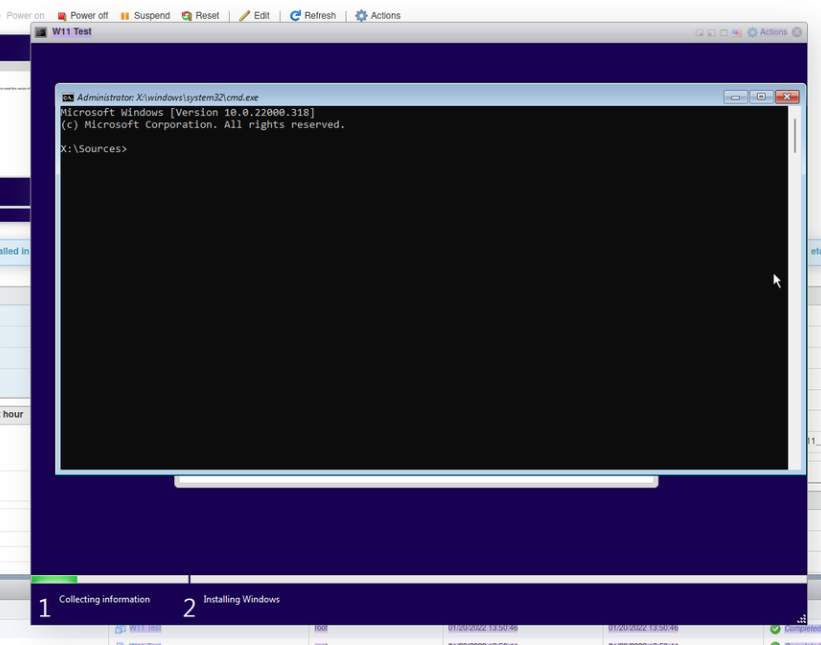Click the orange Suspend pause icon
Screen dimensions: 821x645
[x=125, y=16]
